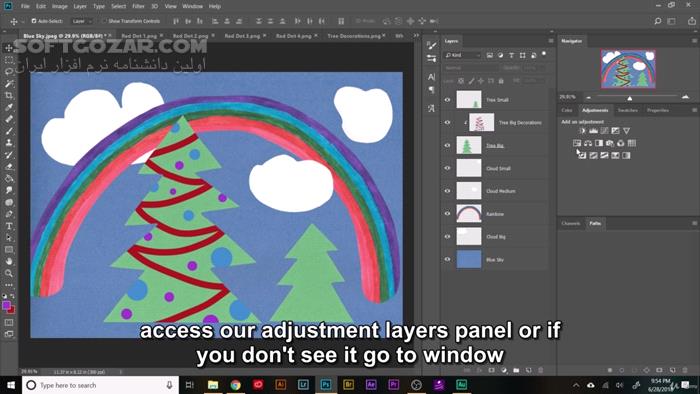This screenshot has height=394, width=700.
Task: Hide the Tree Big Decorations layer
Action: tap(447, 122)
